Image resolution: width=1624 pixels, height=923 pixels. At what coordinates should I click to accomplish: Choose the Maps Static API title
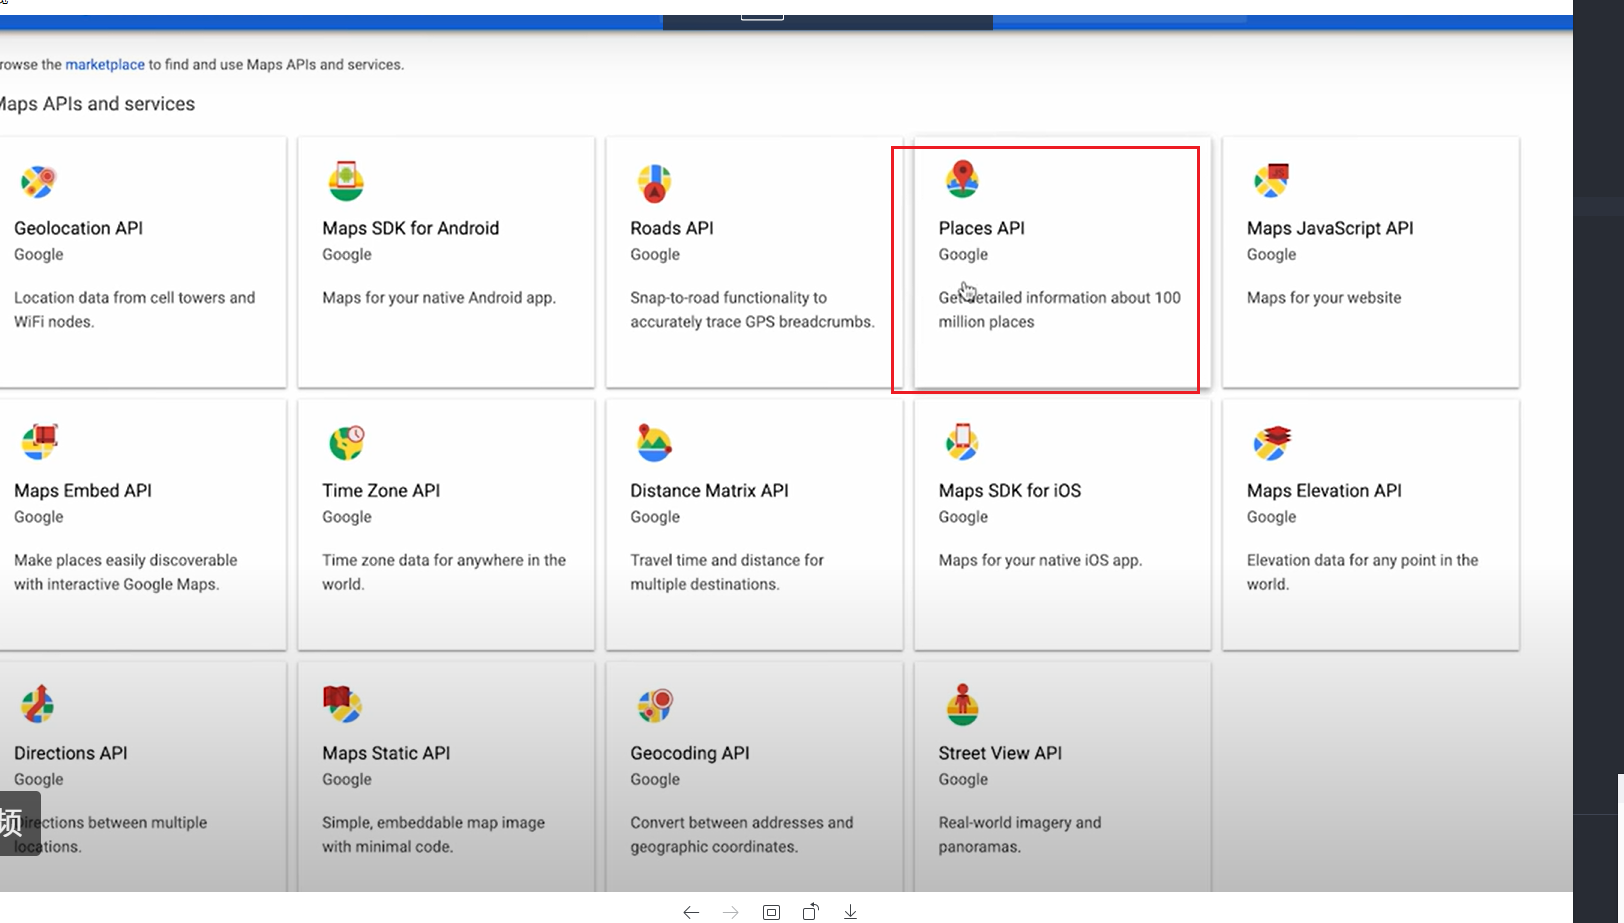pyautogui.click(x=386, y=753)
